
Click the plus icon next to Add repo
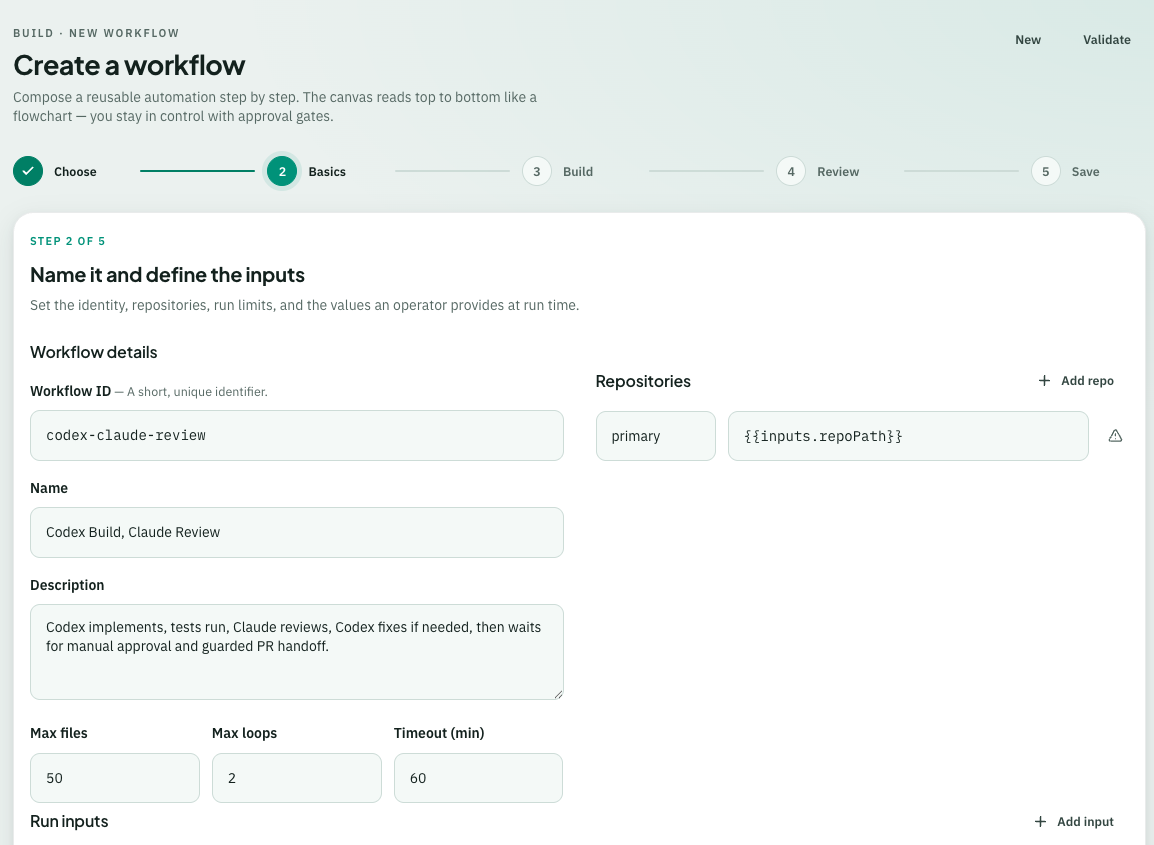point(1044,381)
